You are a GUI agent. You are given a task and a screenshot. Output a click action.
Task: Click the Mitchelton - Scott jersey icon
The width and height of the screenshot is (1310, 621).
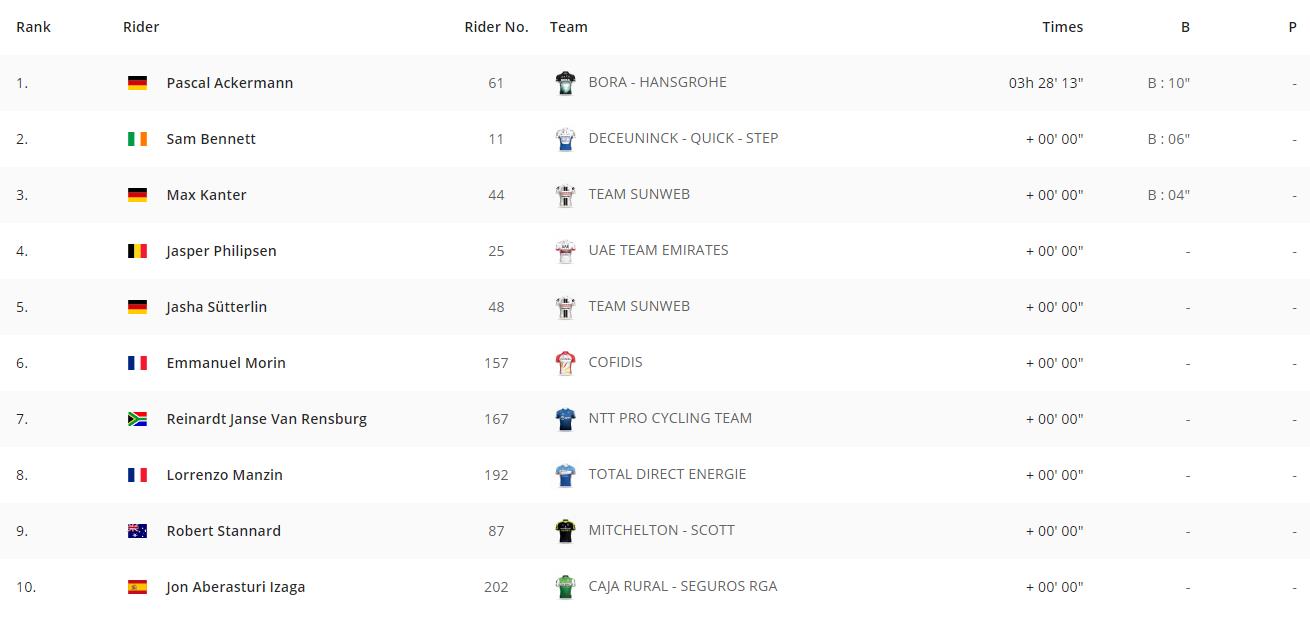pos(565,531)
